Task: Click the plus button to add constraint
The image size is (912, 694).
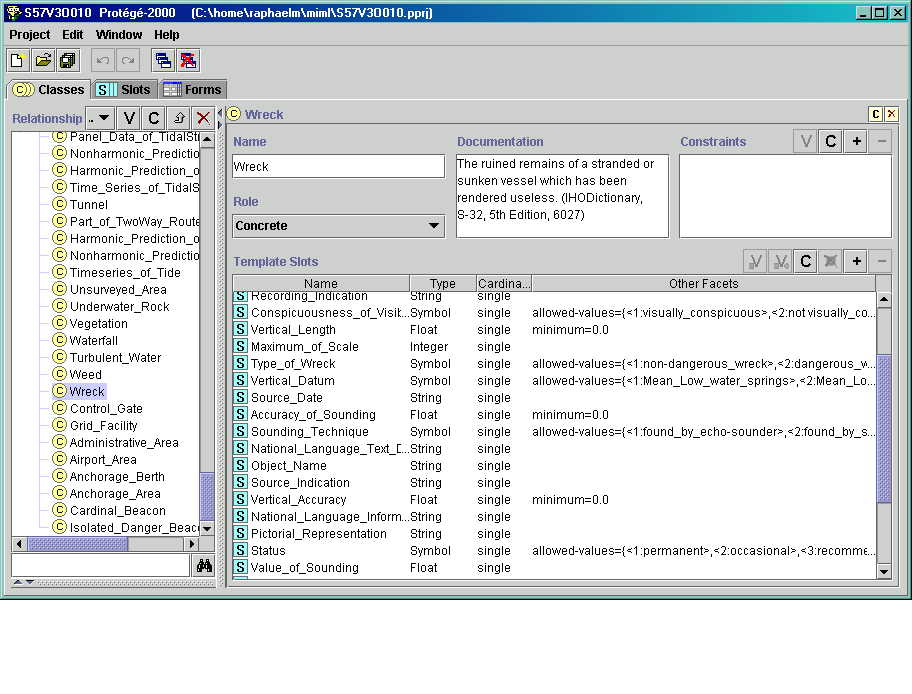Action: pyautogui.click(x=855, y=142)
